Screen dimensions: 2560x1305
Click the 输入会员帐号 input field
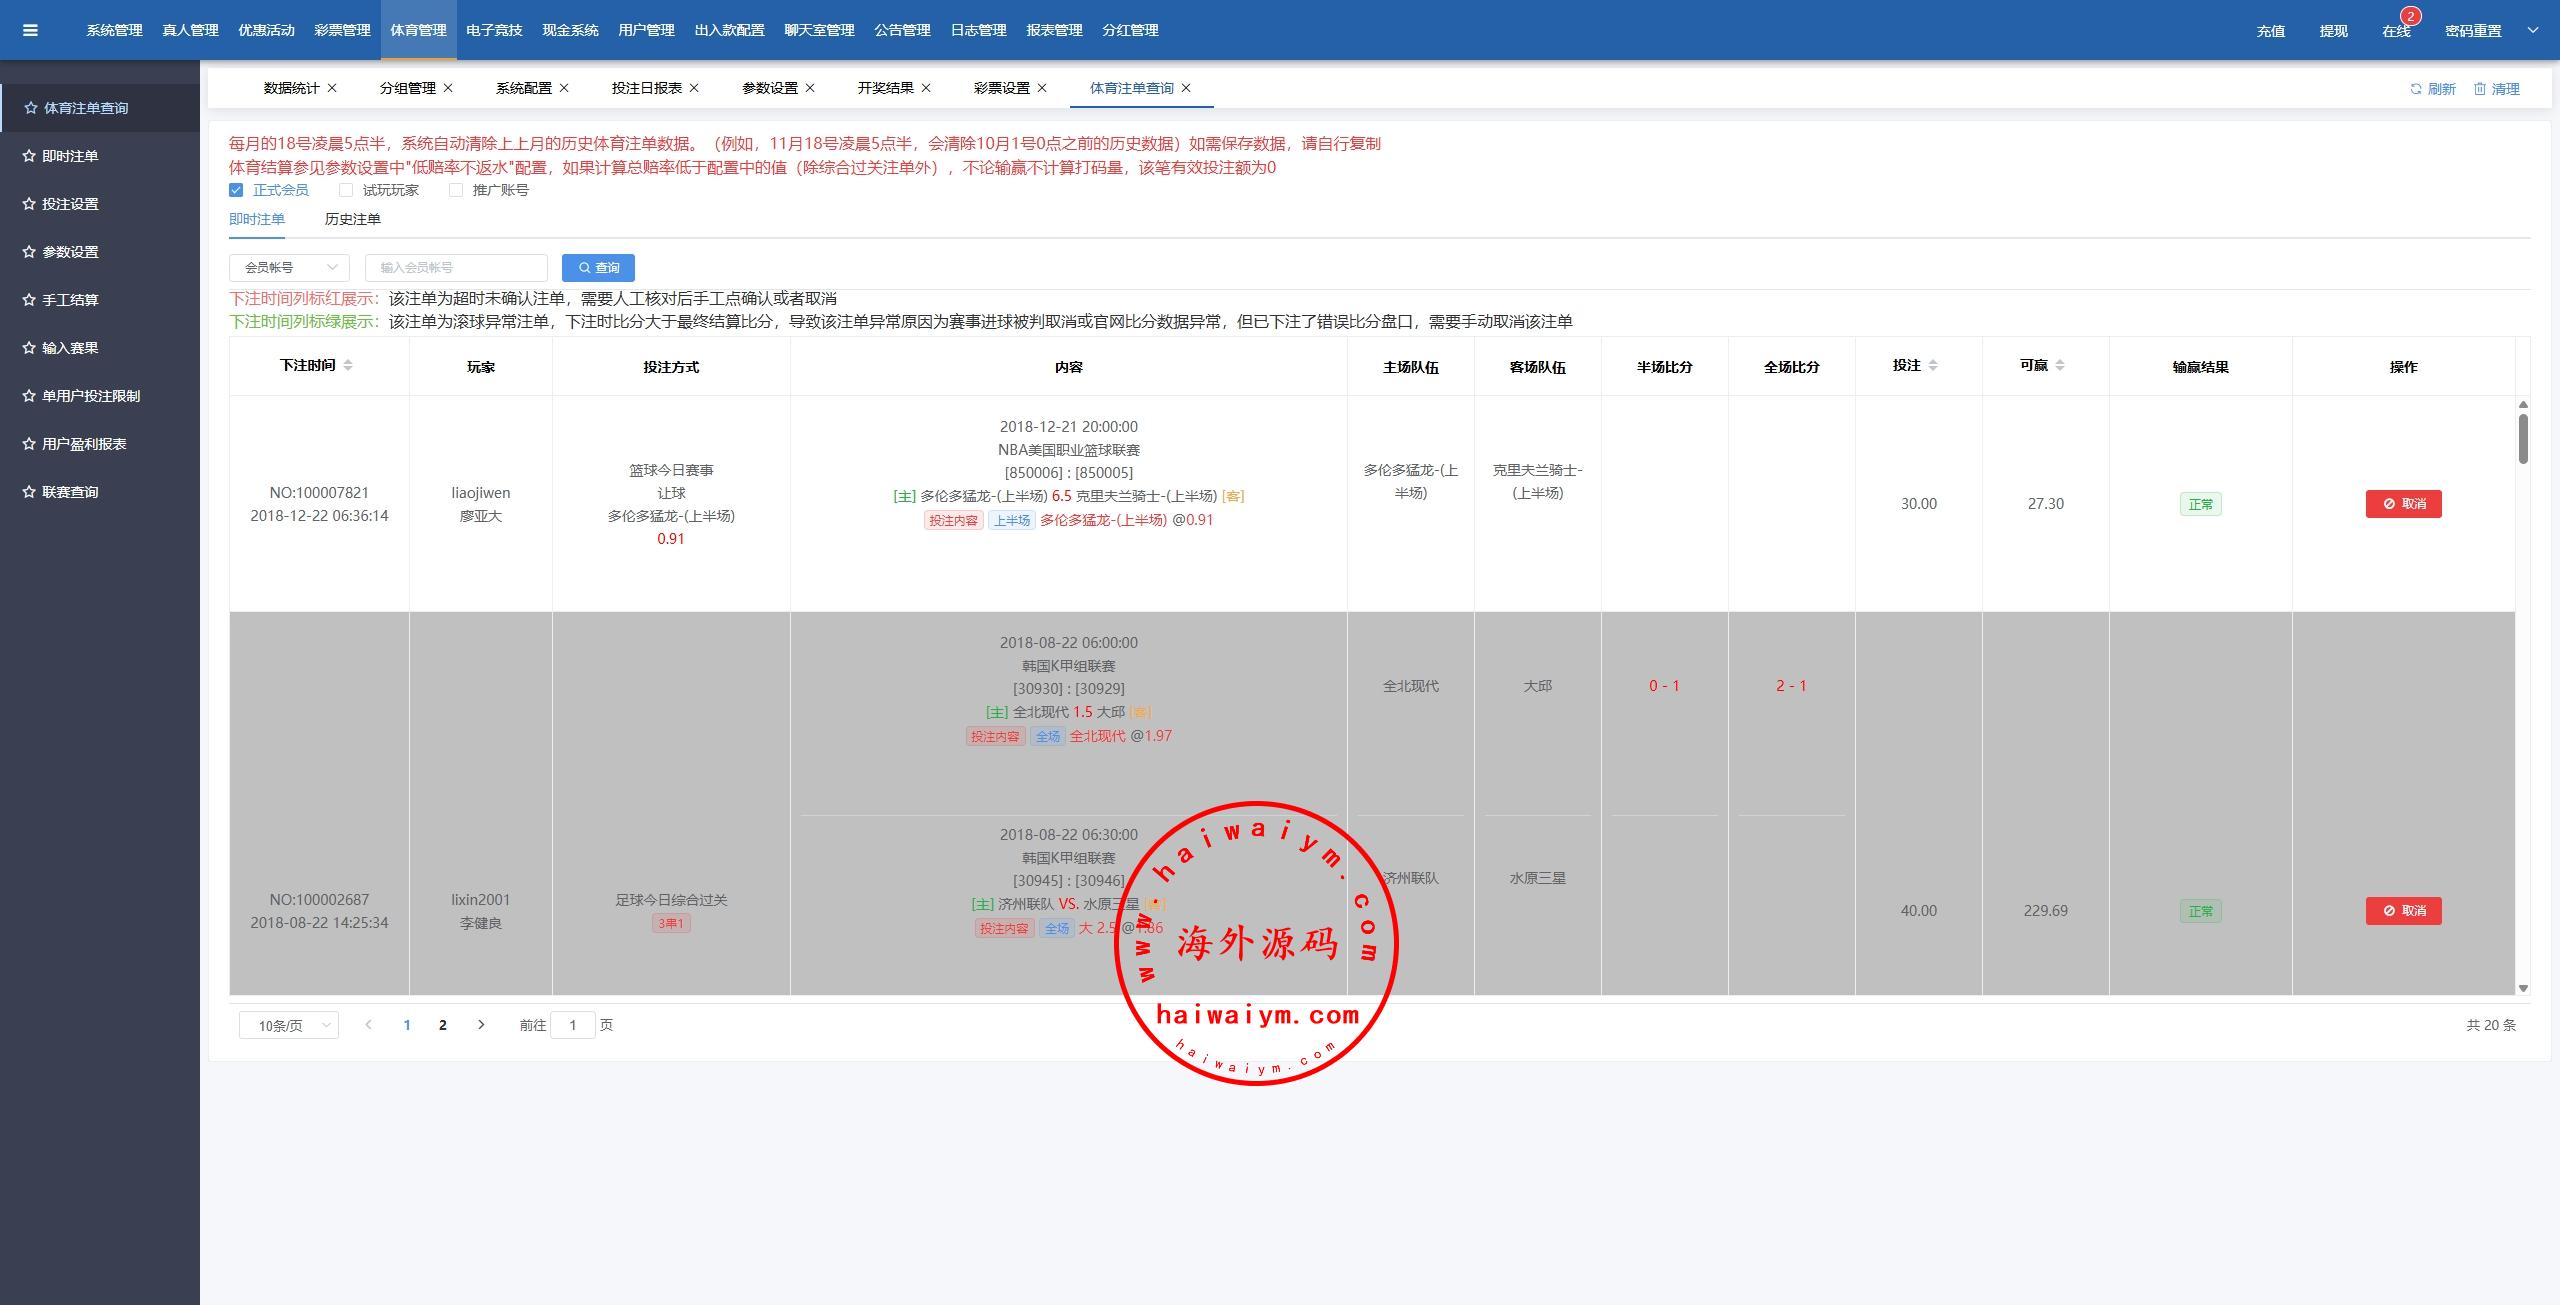456,268
